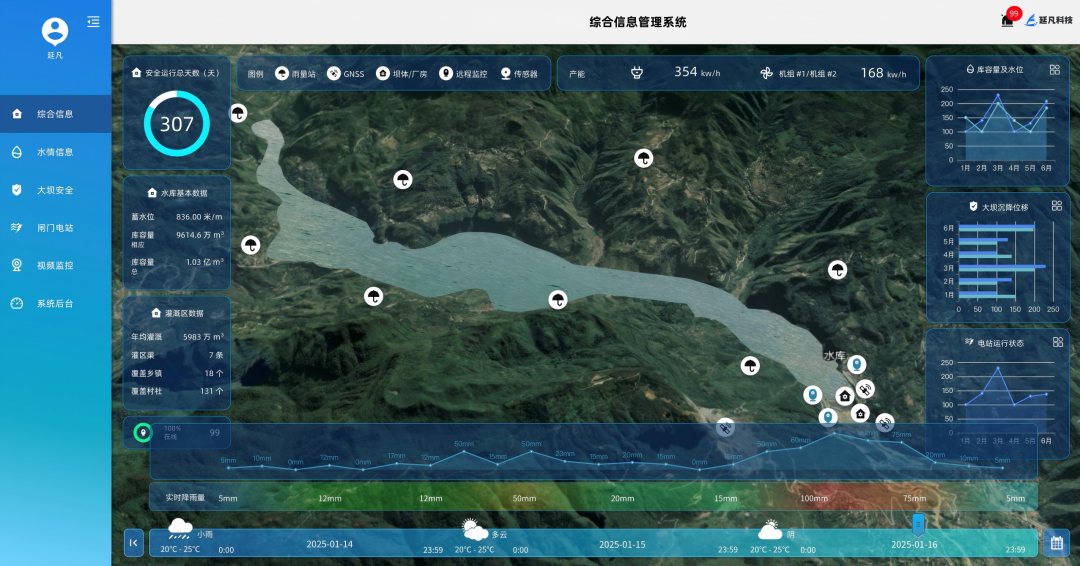The height and width of the screenshot is (566, 1080).
Task: Click the online location status ring icon
Action: (143, 433)
